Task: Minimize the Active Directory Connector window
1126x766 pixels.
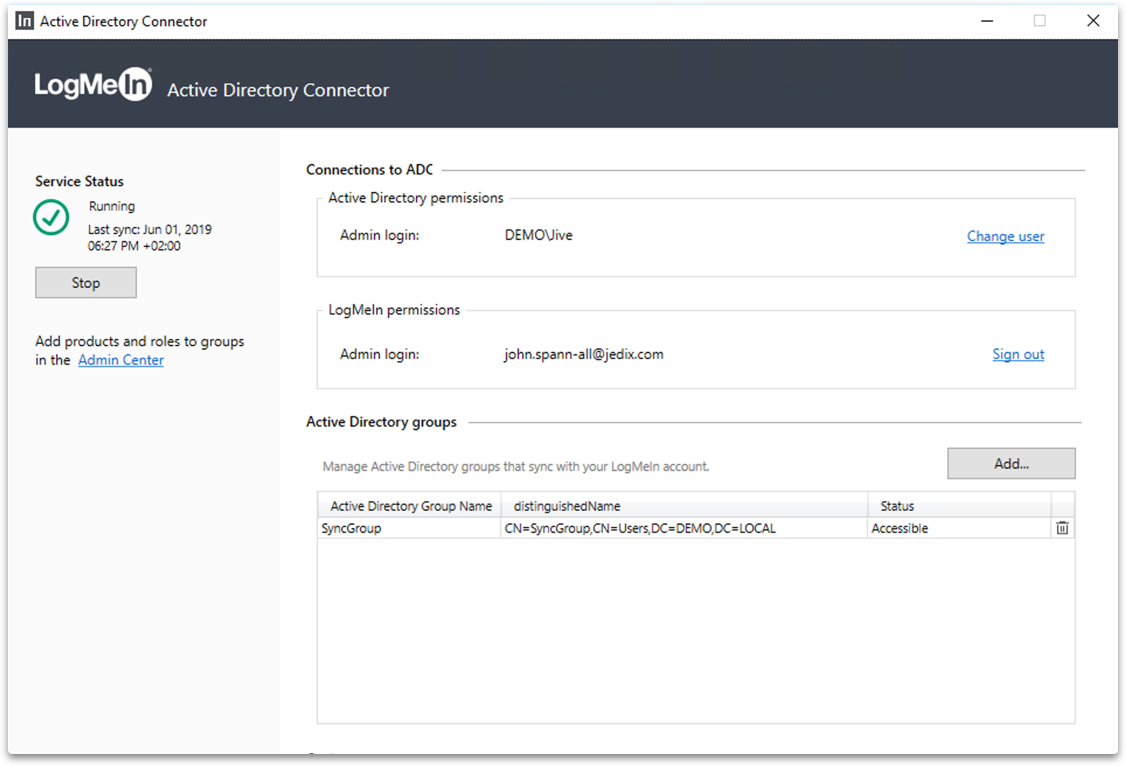Action: click(987, 20)
